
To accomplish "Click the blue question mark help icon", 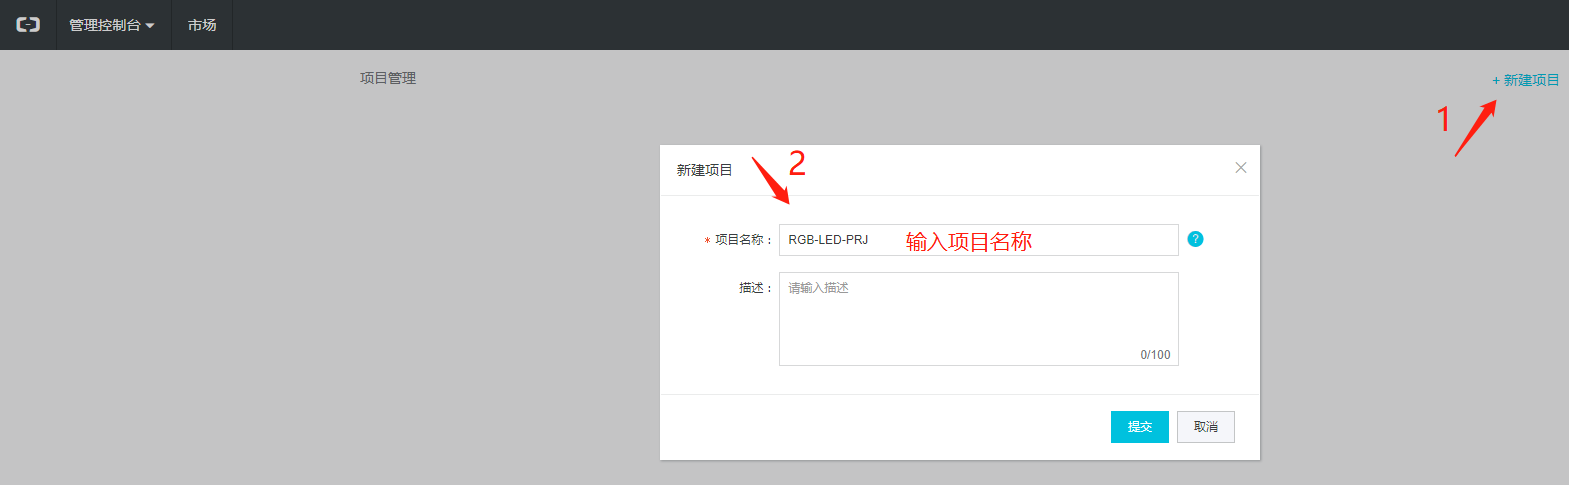I will [x=1195, y=239].
